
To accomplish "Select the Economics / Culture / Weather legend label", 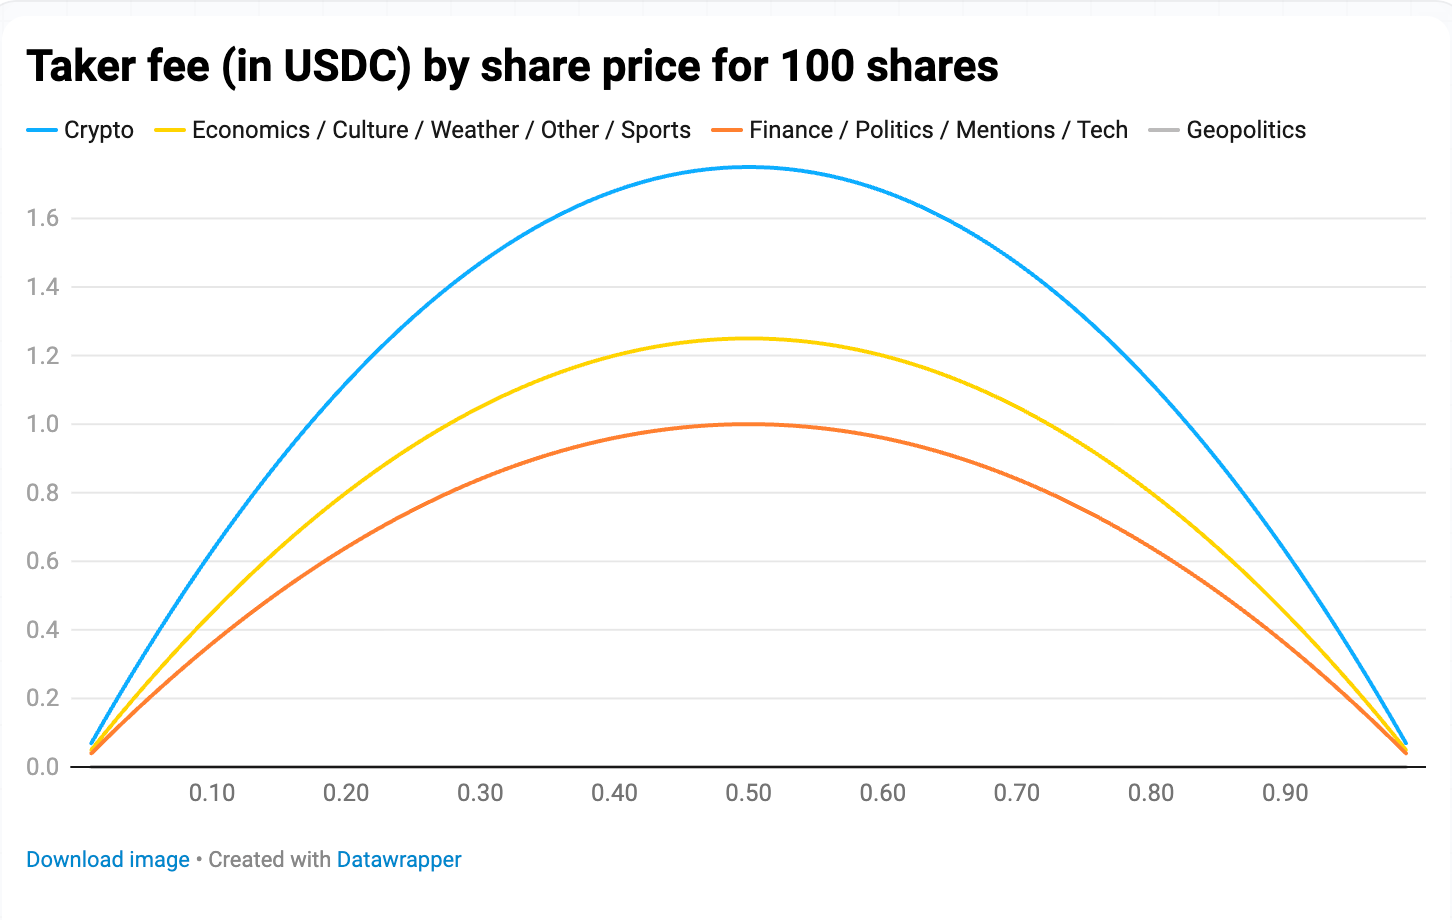I will click(x=441, y=131).
